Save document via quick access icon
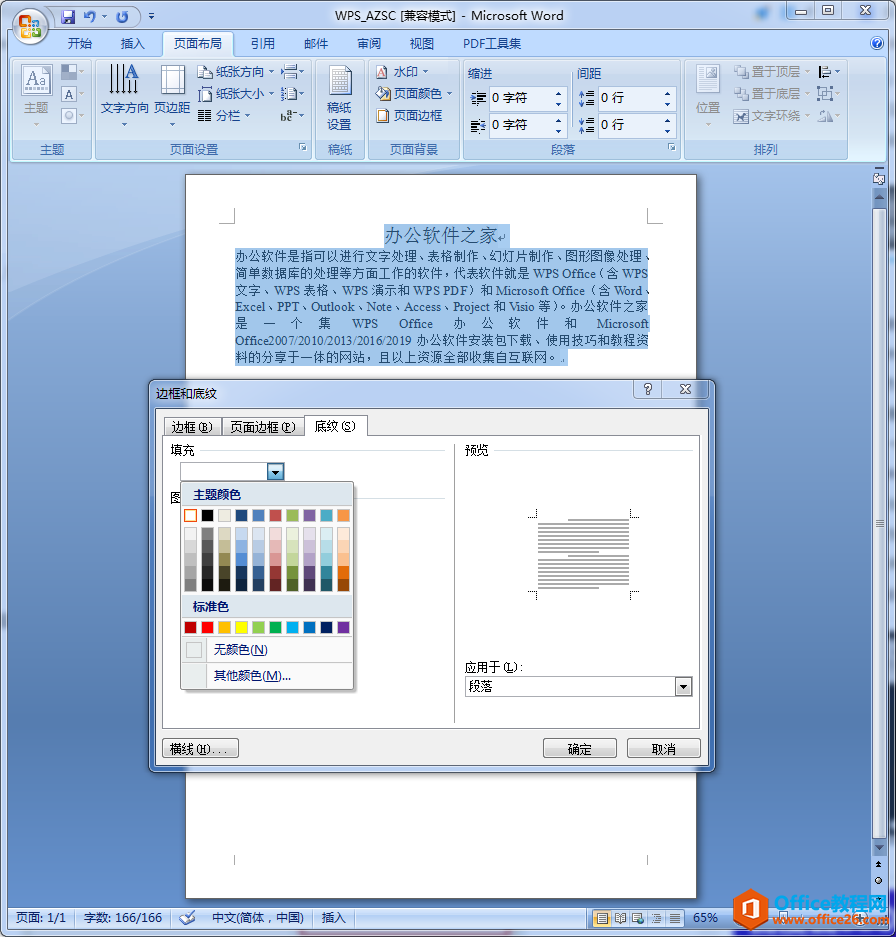The width and height of the screenshot is (896, 937). click(x=68, y=17)
